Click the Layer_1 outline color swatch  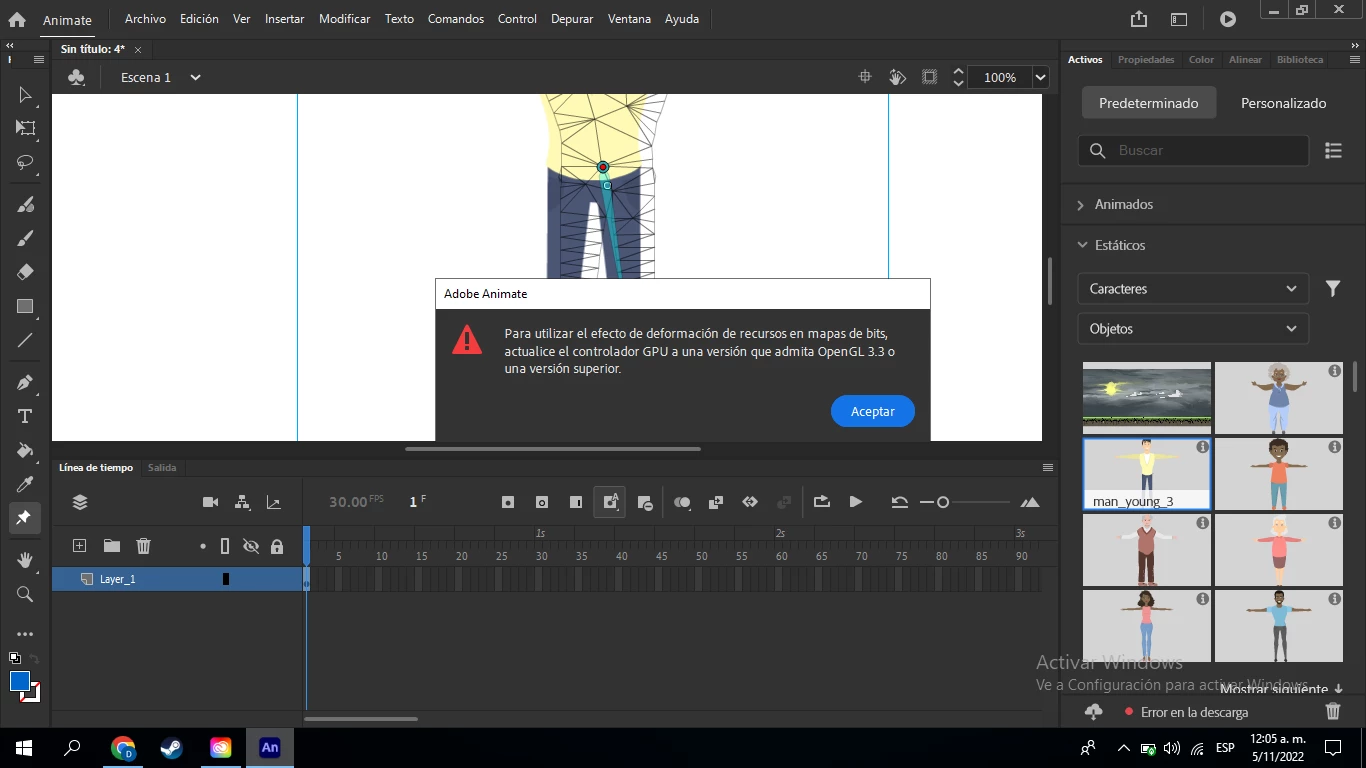tap(226, 579)
